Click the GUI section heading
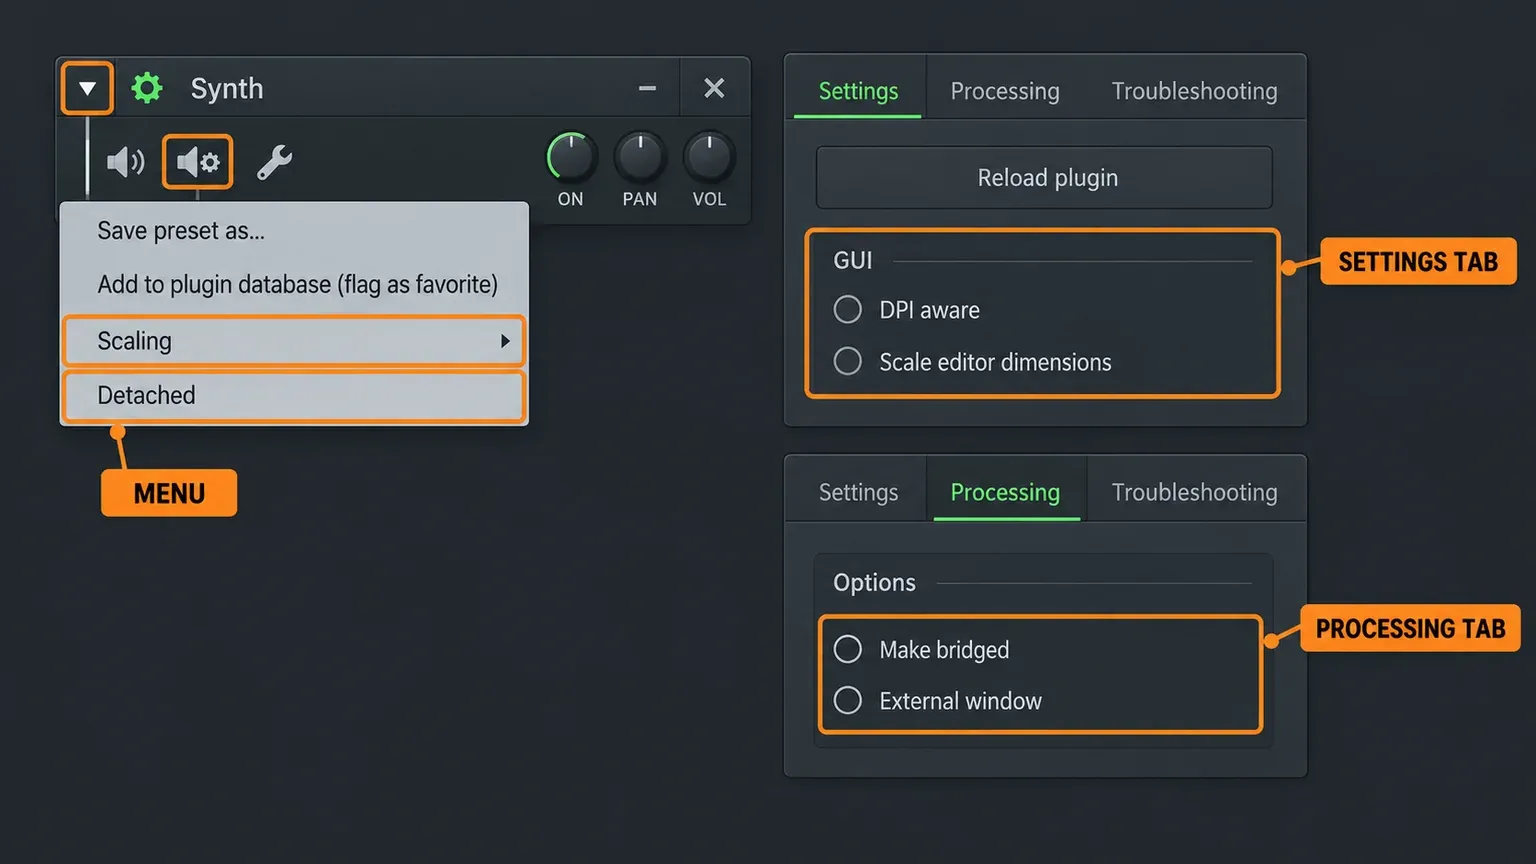This screenshot has height=864, width=1536. tap(853, 261)
